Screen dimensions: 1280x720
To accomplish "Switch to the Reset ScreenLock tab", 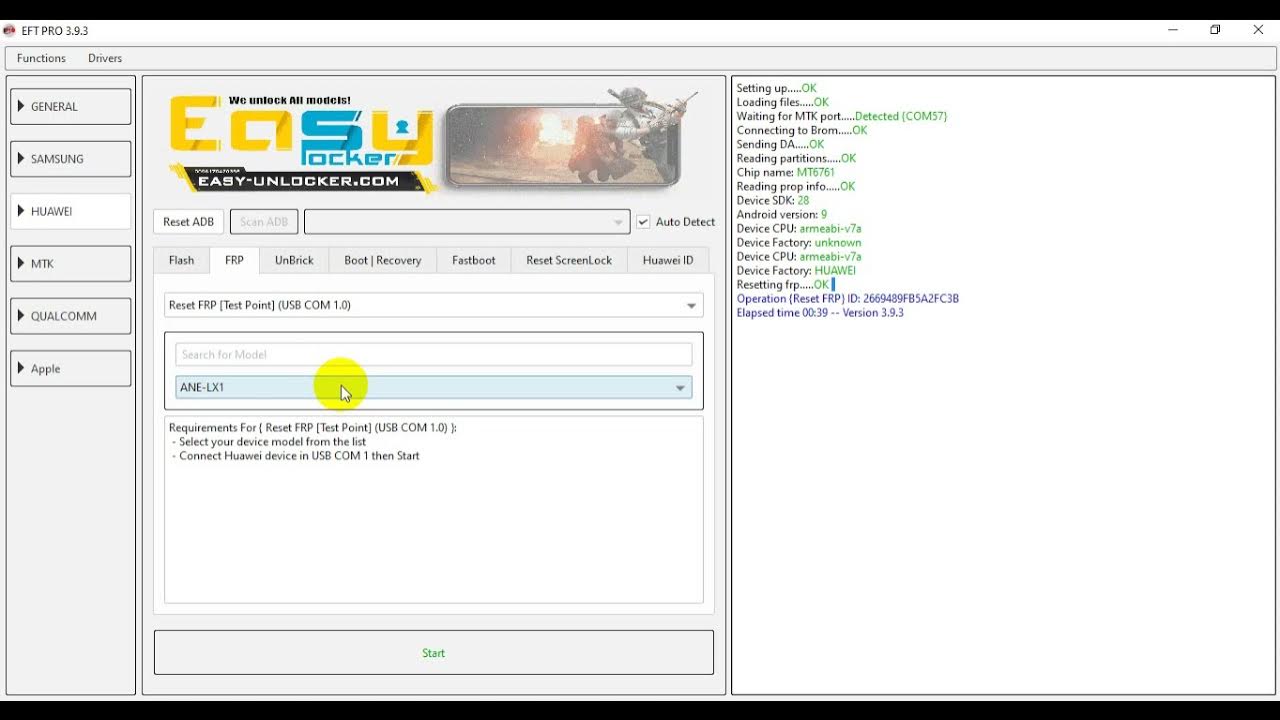I will coord(569,260).
